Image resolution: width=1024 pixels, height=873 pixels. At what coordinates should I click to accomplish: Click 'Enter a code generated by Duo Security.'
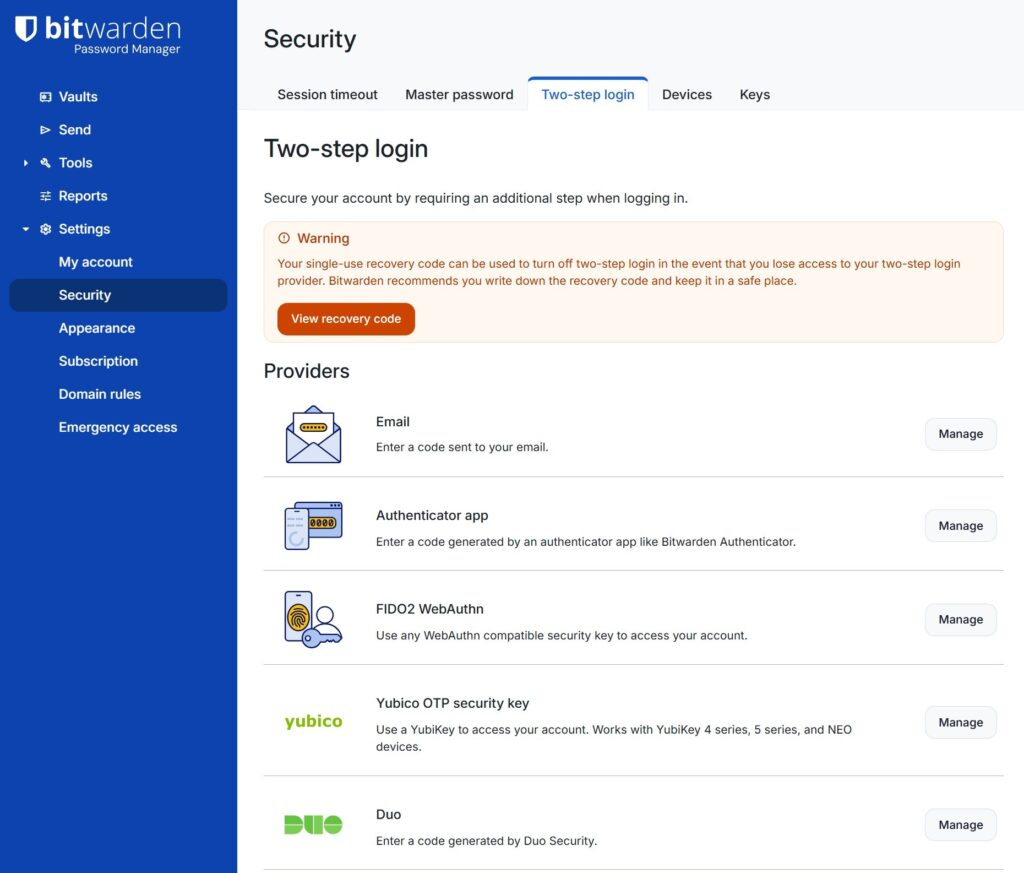click(x=487, y=841)
